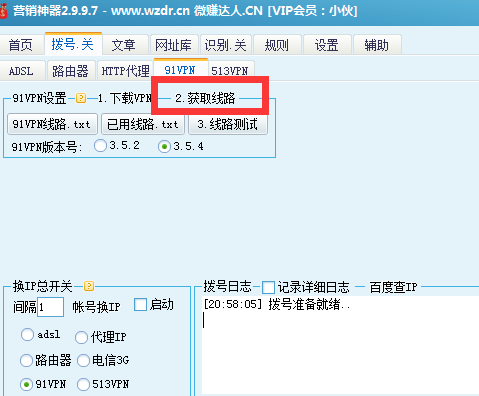Switch to the 首页 tab
Screen dimensions: 479x396
(x=21, y=45)
